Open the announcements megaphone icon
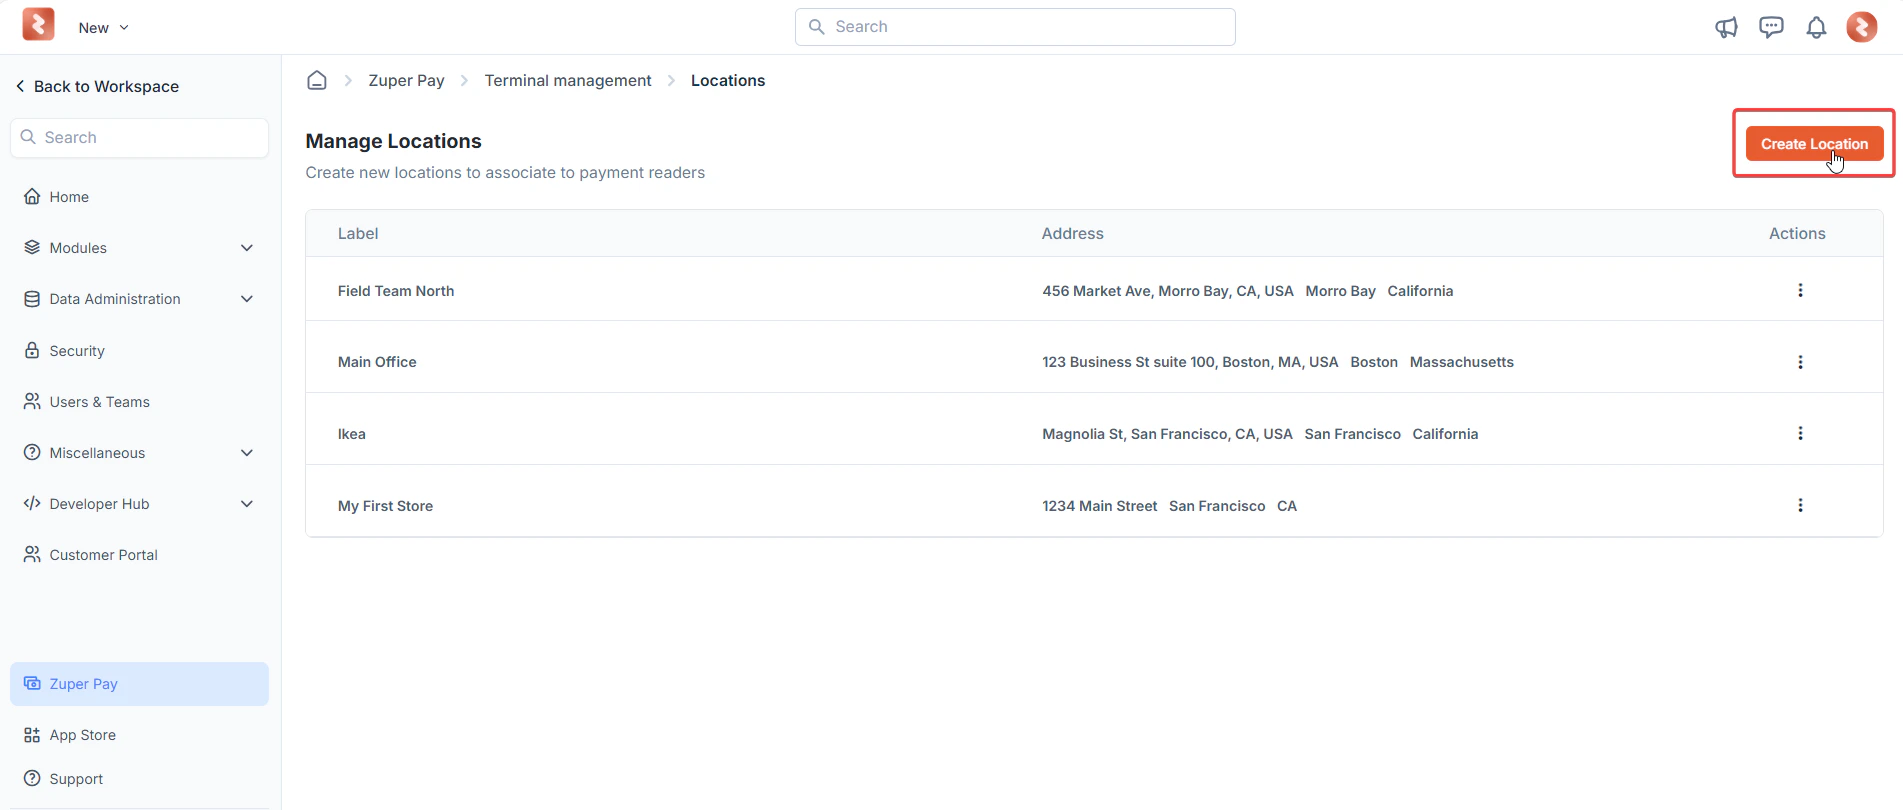The image size is (1903, 810). (1726, 28)
